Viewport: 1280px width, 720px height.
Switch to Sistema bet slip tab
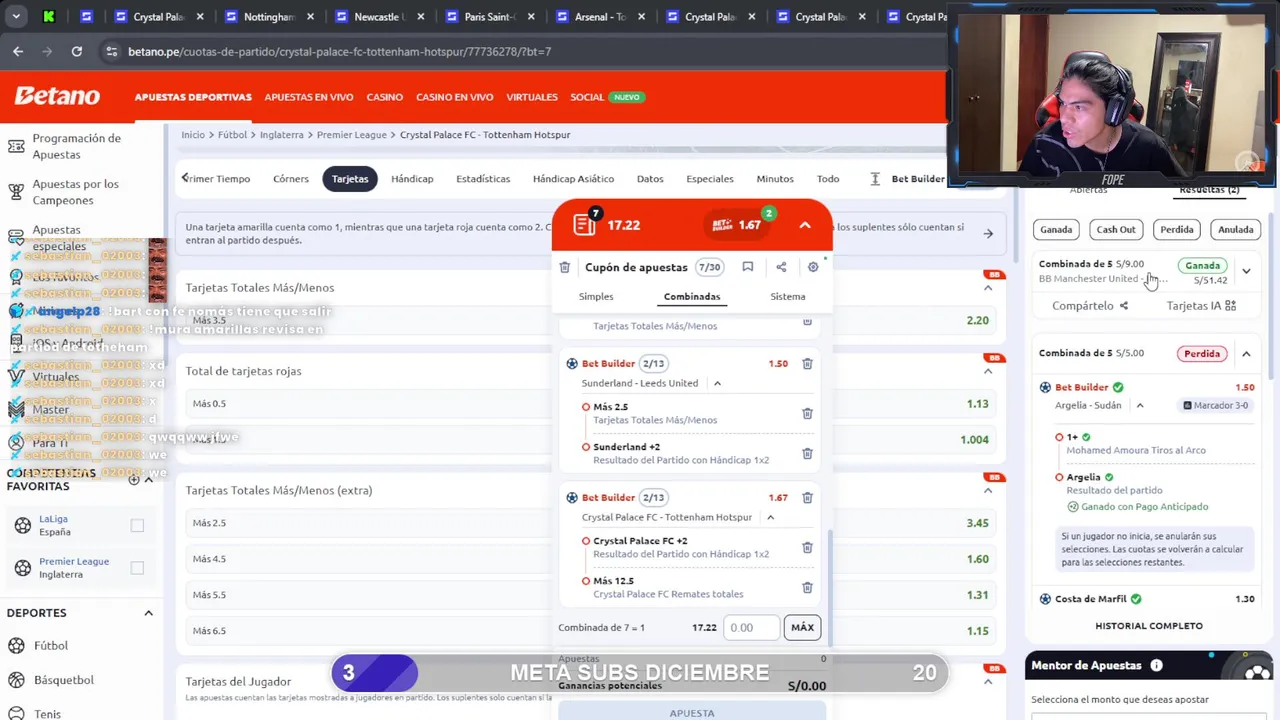[x=788, y=296]
